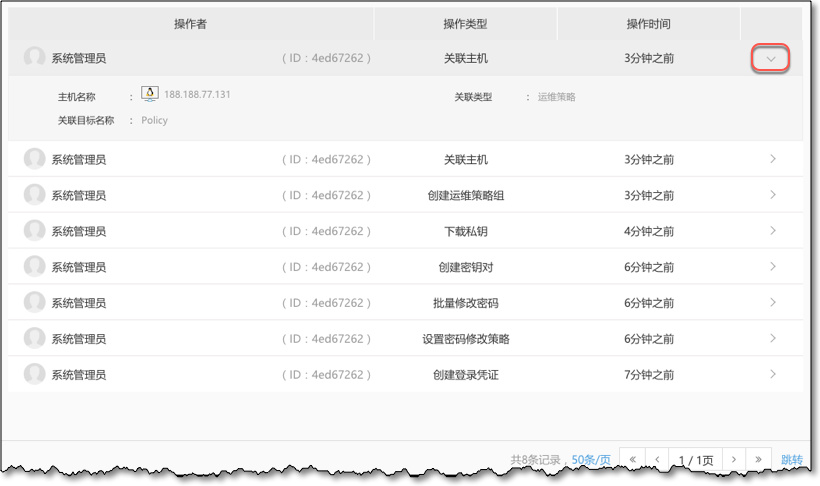Click the 操作者 column header

[190, 24]
